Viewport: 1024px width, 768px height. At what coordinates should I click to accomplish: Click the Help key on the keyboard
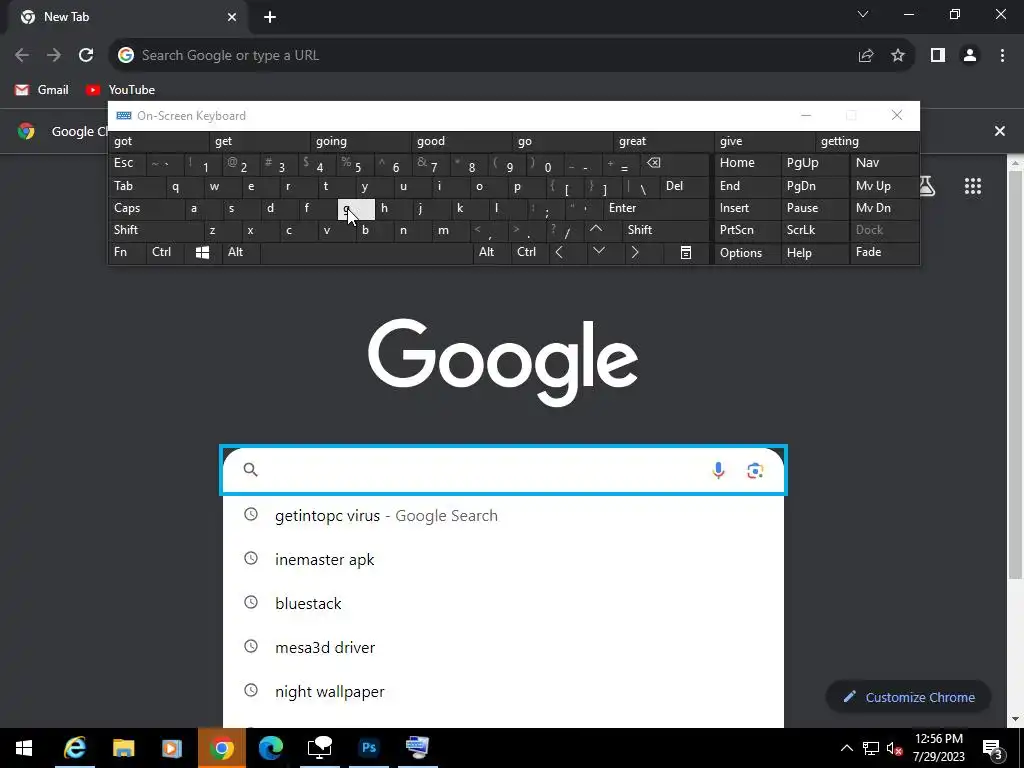814,253
